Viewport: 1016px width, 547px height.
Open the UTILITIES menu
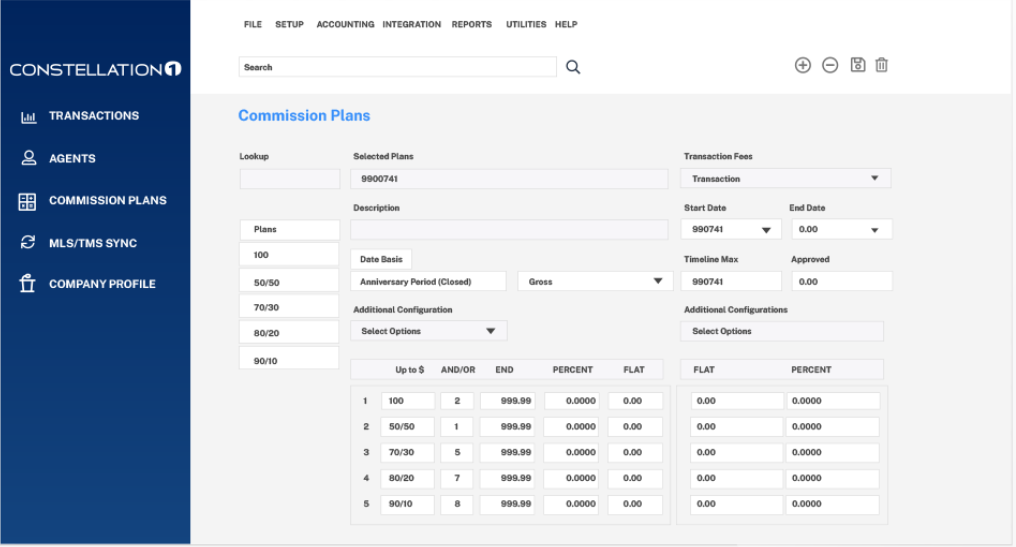525,24
